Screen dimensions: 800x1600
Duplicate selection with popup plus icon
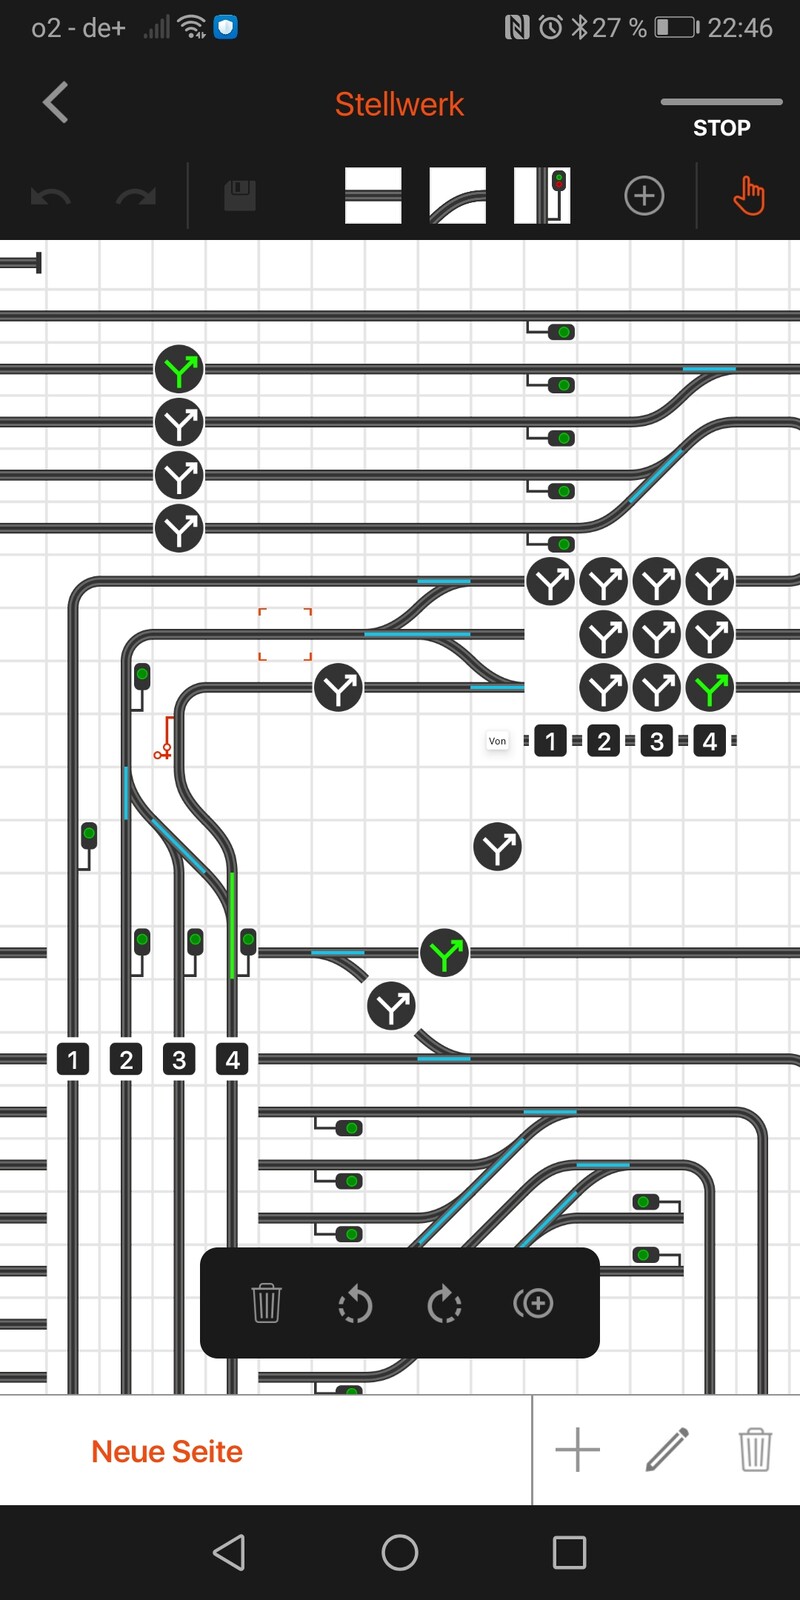coord(533,1303)
